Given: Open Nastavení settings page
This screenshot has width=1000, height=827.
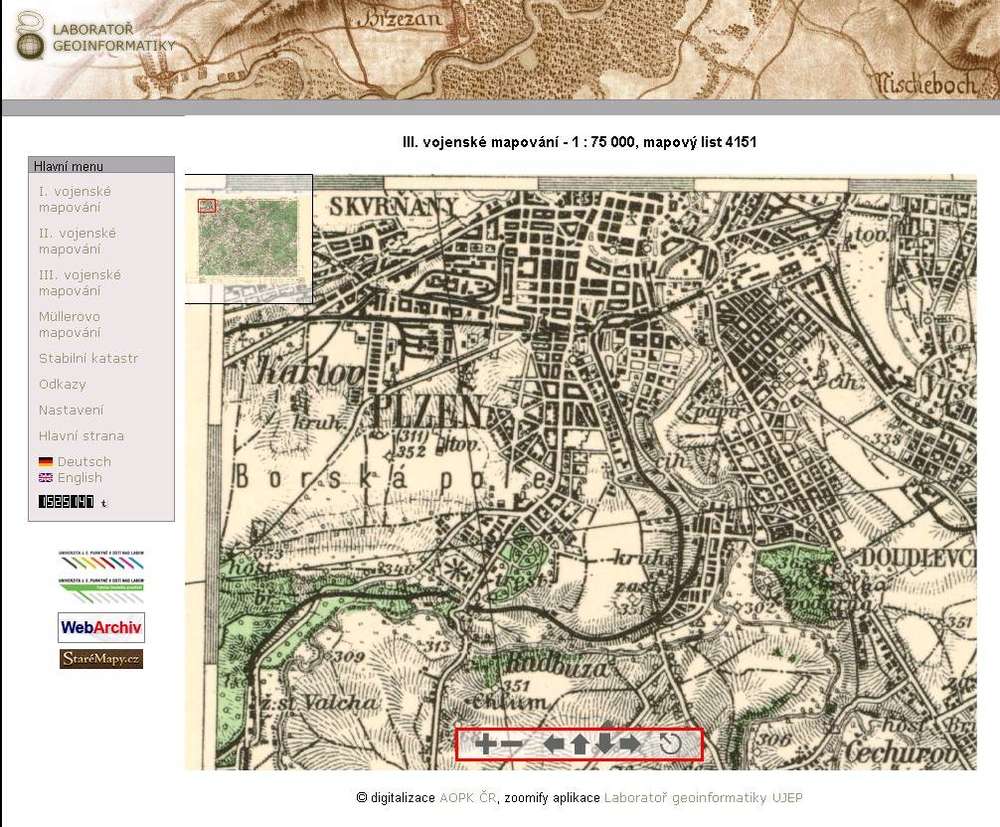Looking at the screenshot, I should coord(70,410).
